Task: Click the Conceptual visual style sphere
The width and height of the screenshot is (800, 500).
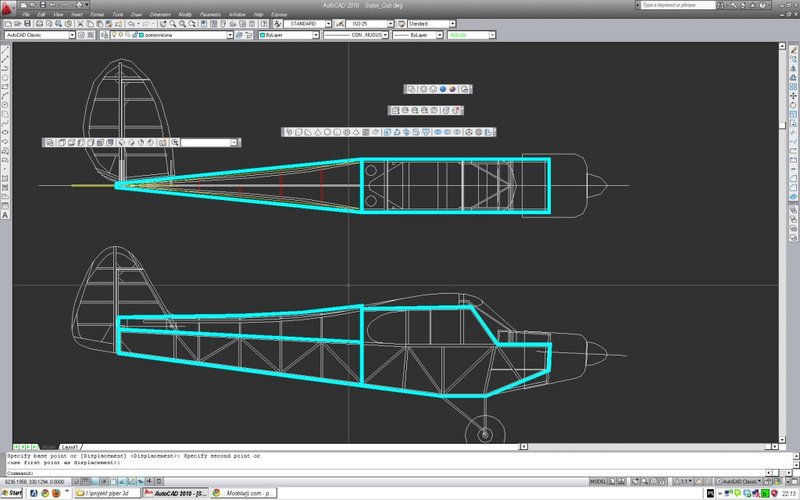Action: click(x=452, y=89)
